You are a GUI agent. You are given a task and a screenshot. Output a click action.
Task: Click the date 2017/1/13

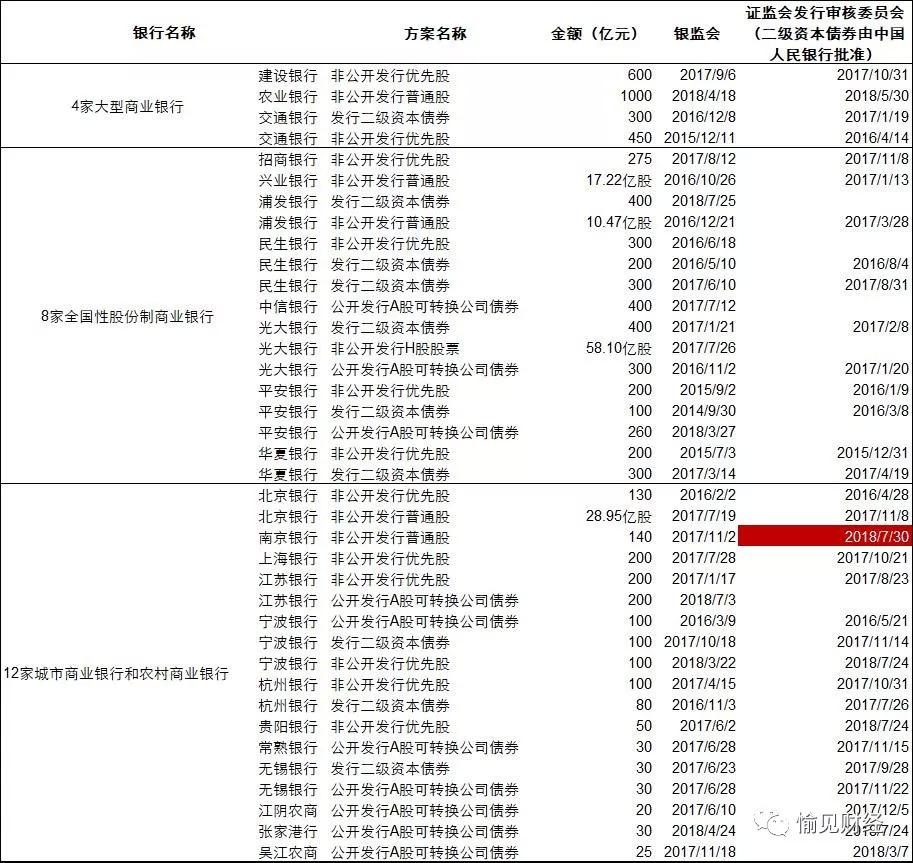click(x=876, y=180)
